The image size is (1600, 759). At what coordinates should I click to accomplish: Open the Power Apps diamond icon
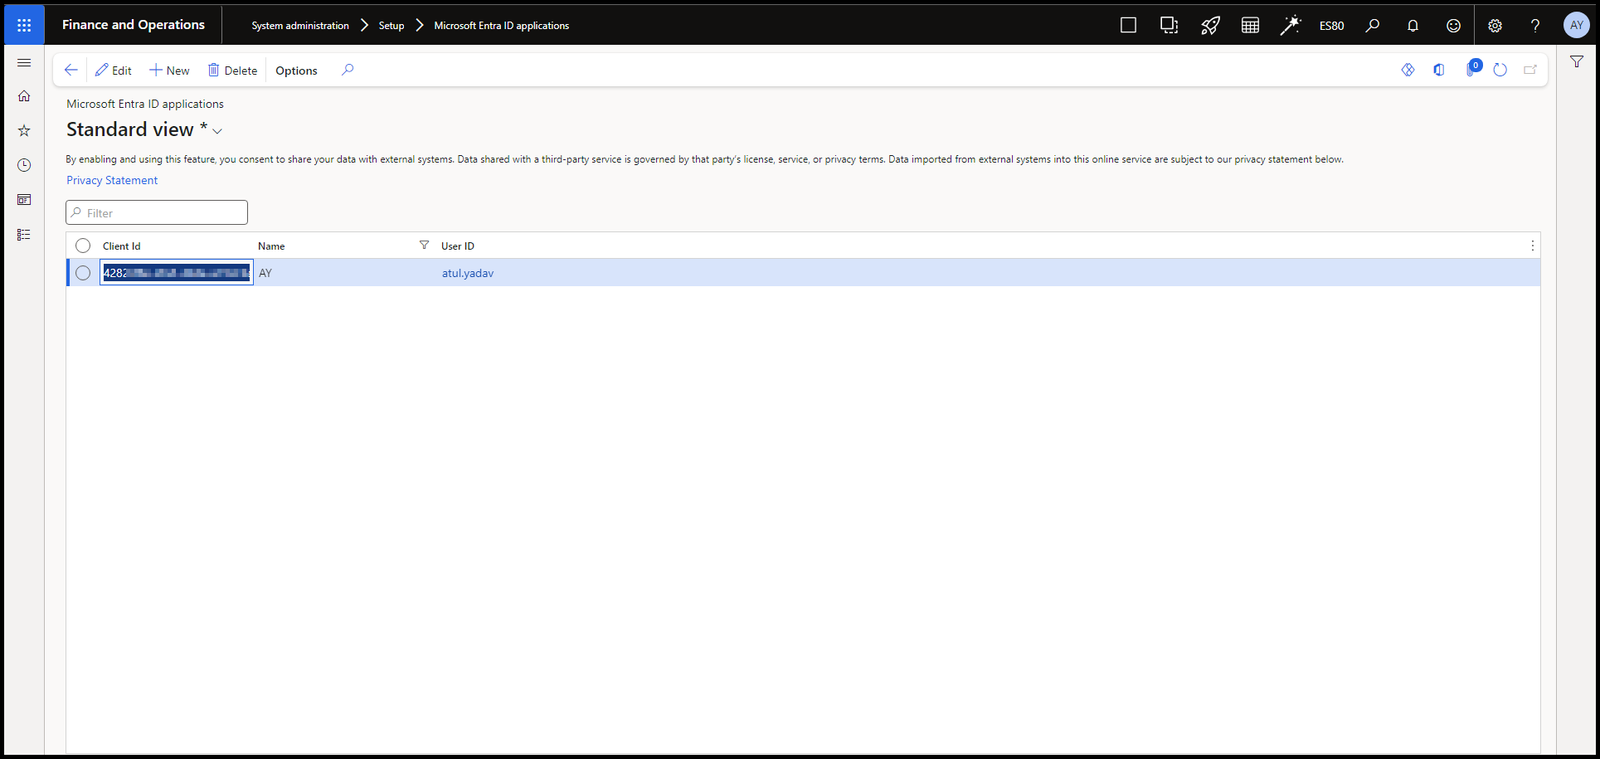(x=1408, y=70)
